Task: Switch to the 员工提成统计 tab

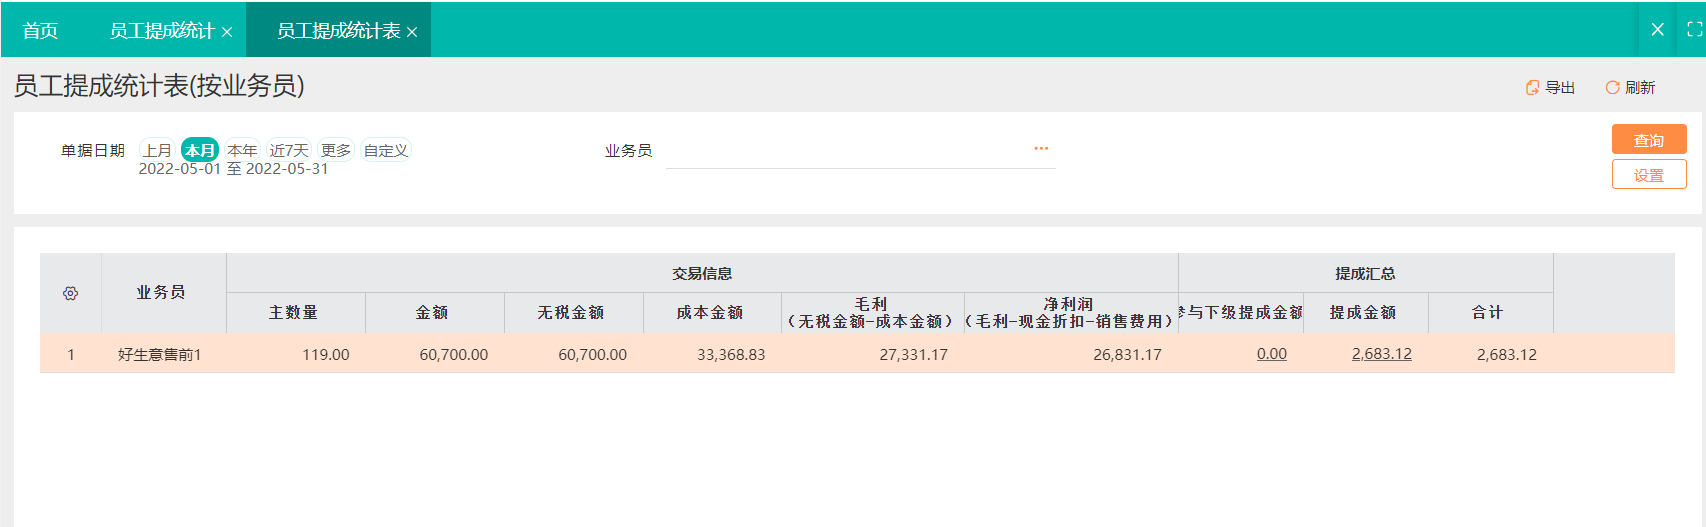Action: (x=161, y=31)
